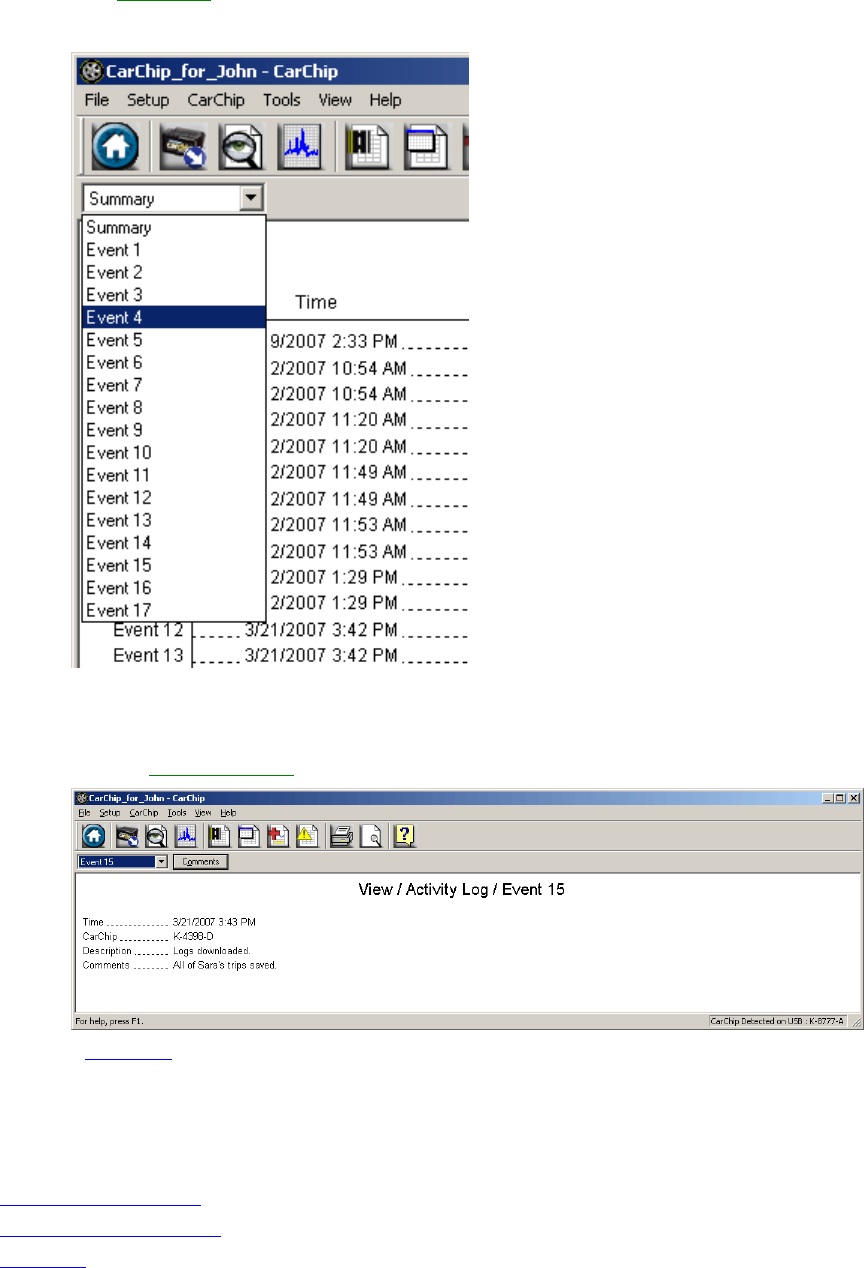864x1268 pixels.
Task: Click the table log icon in Summary window
Action: [x=425, y=149]
